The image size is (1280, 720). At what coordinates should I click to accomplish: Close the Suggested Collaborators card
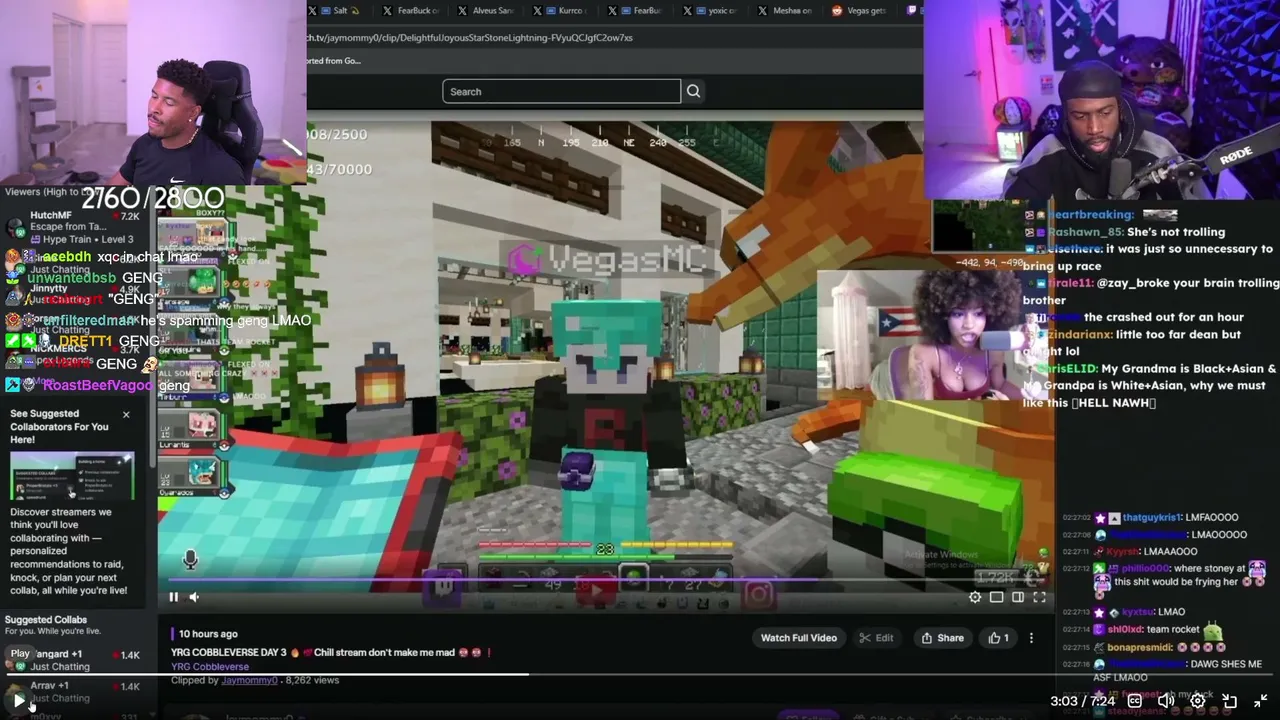pyautogui.click(x=126, y=414)
